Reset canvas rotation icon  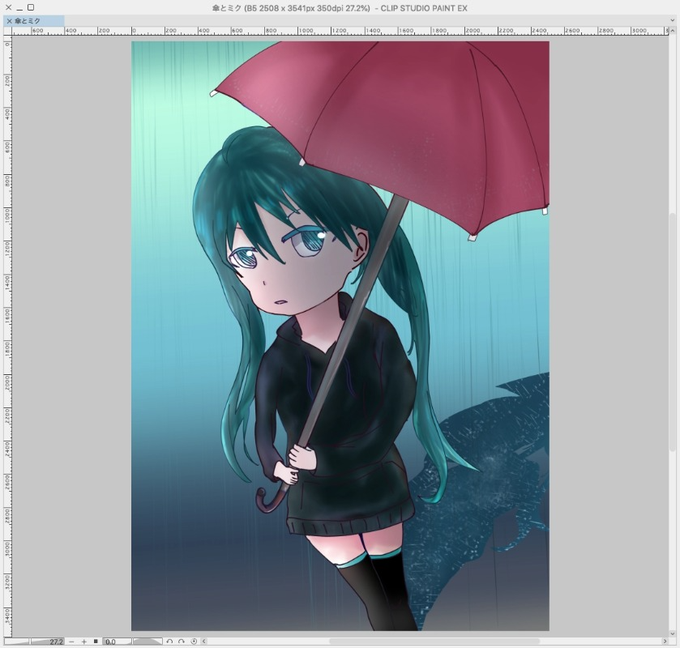194,641
